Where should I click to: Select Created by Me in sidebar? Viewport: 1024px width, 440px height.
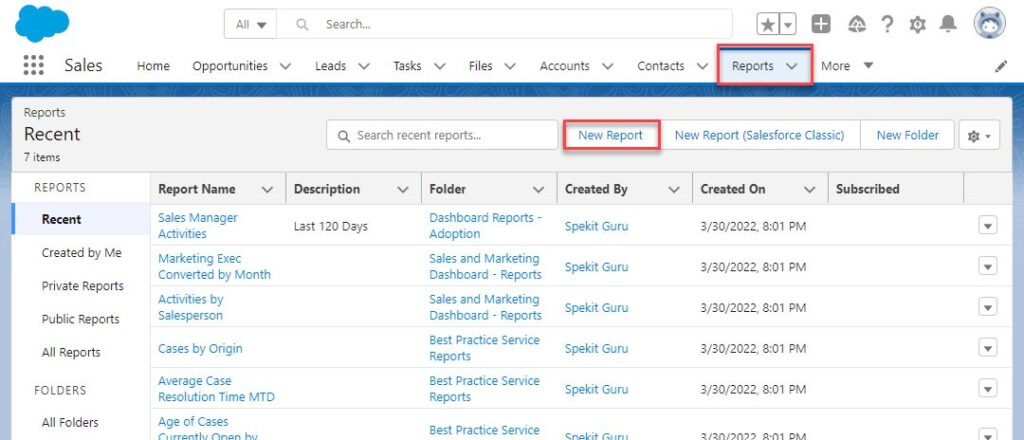tap(82, 253)
